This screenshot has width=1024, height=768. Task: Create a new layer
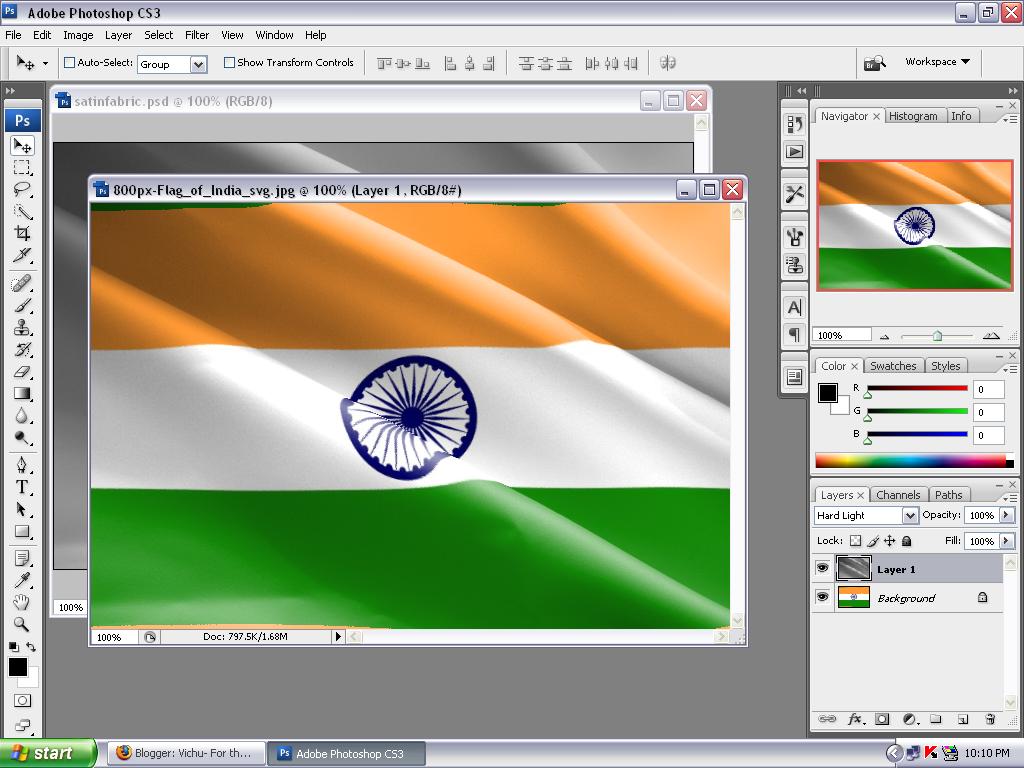963,719
